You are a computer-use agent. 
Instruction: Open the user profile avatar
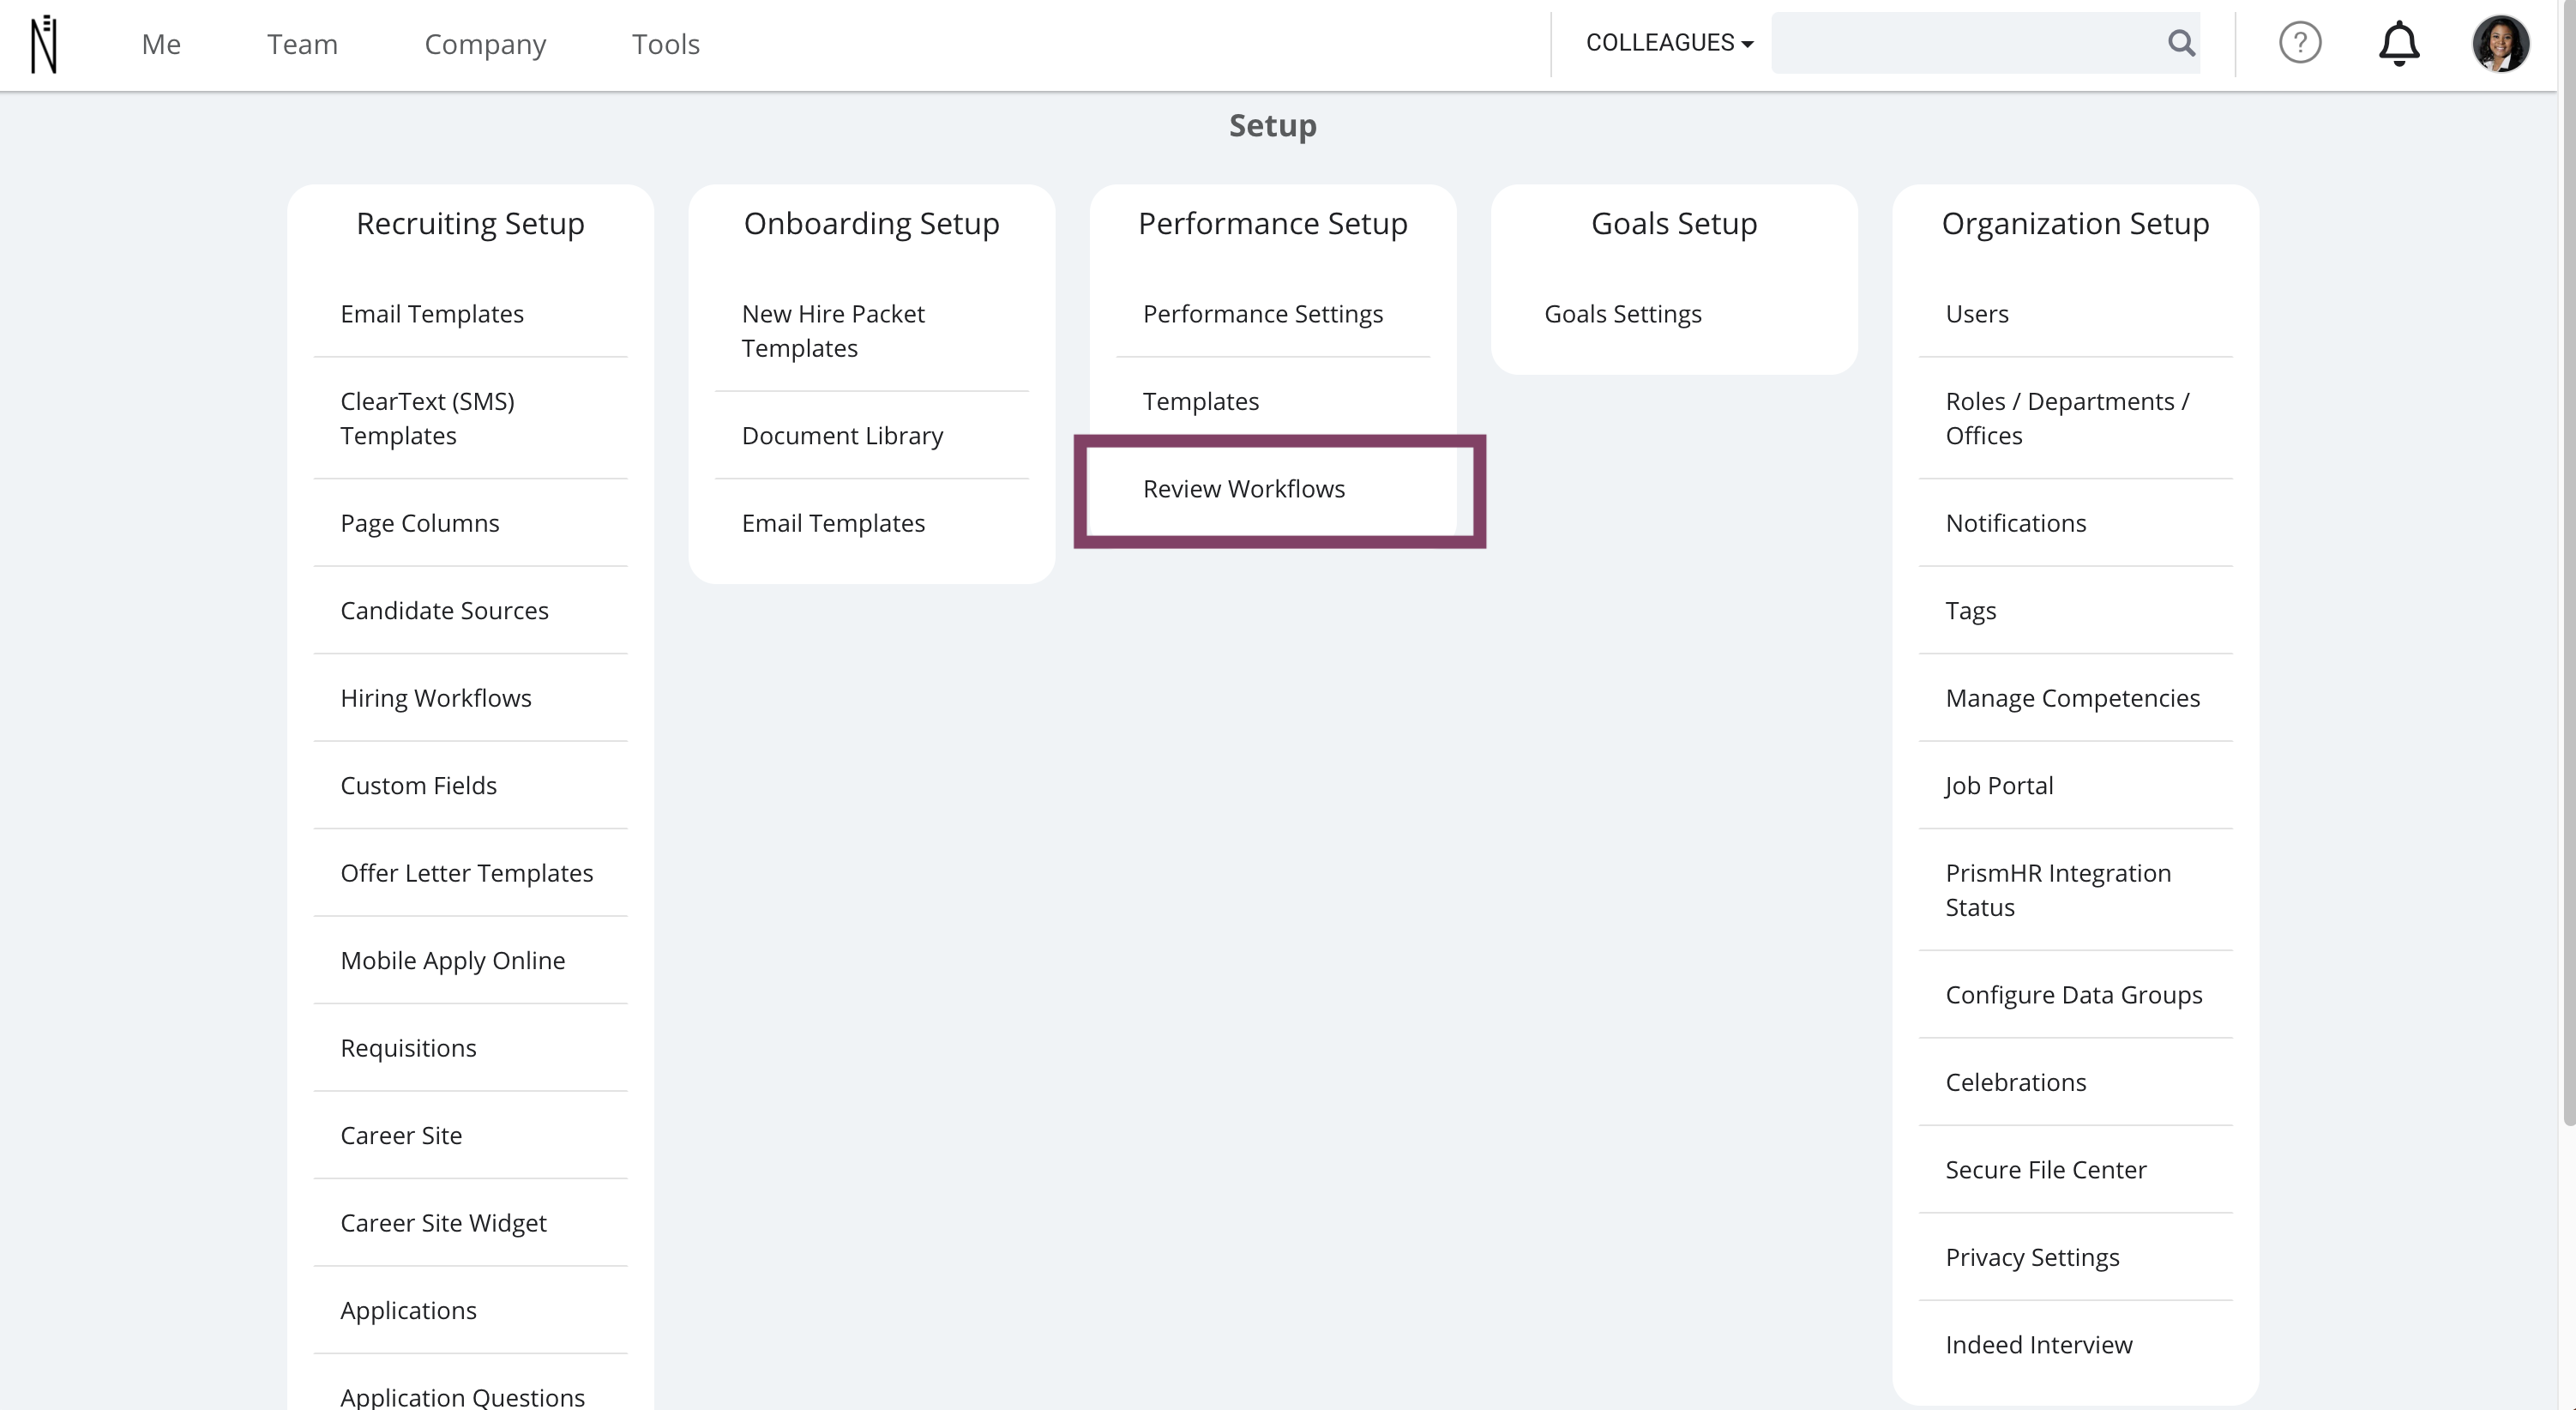click(2500, 44)
